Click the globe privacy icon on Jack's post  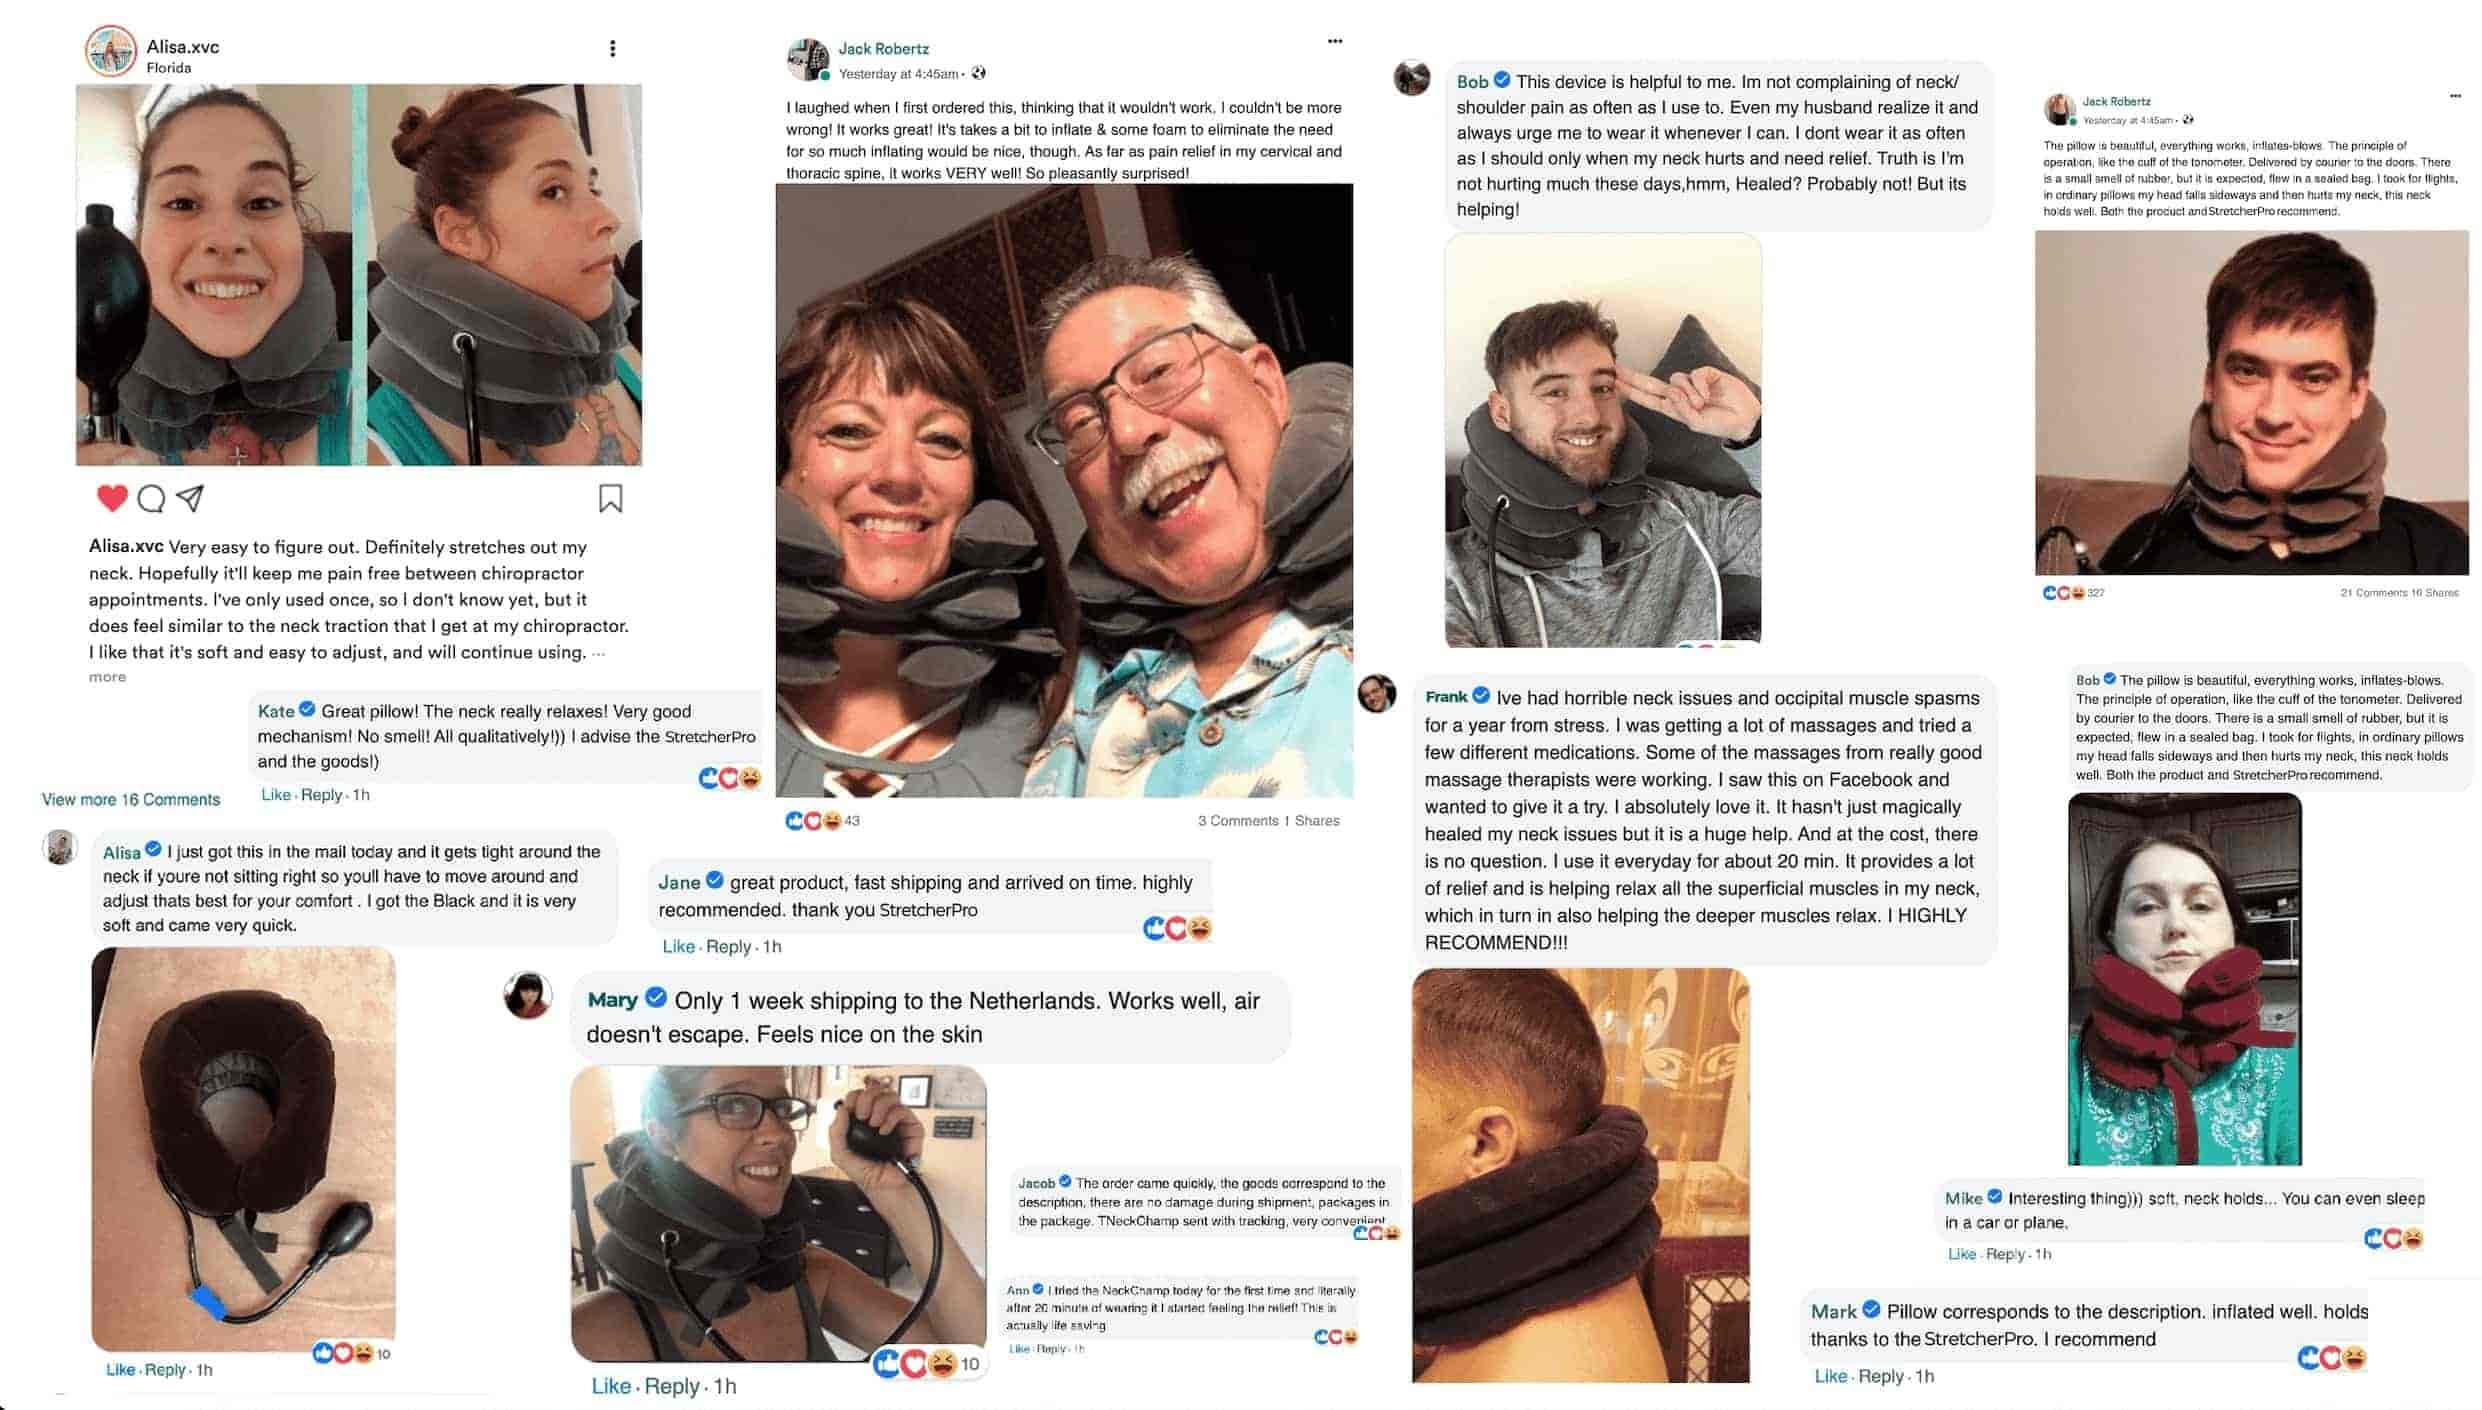[x=978, y=73]
